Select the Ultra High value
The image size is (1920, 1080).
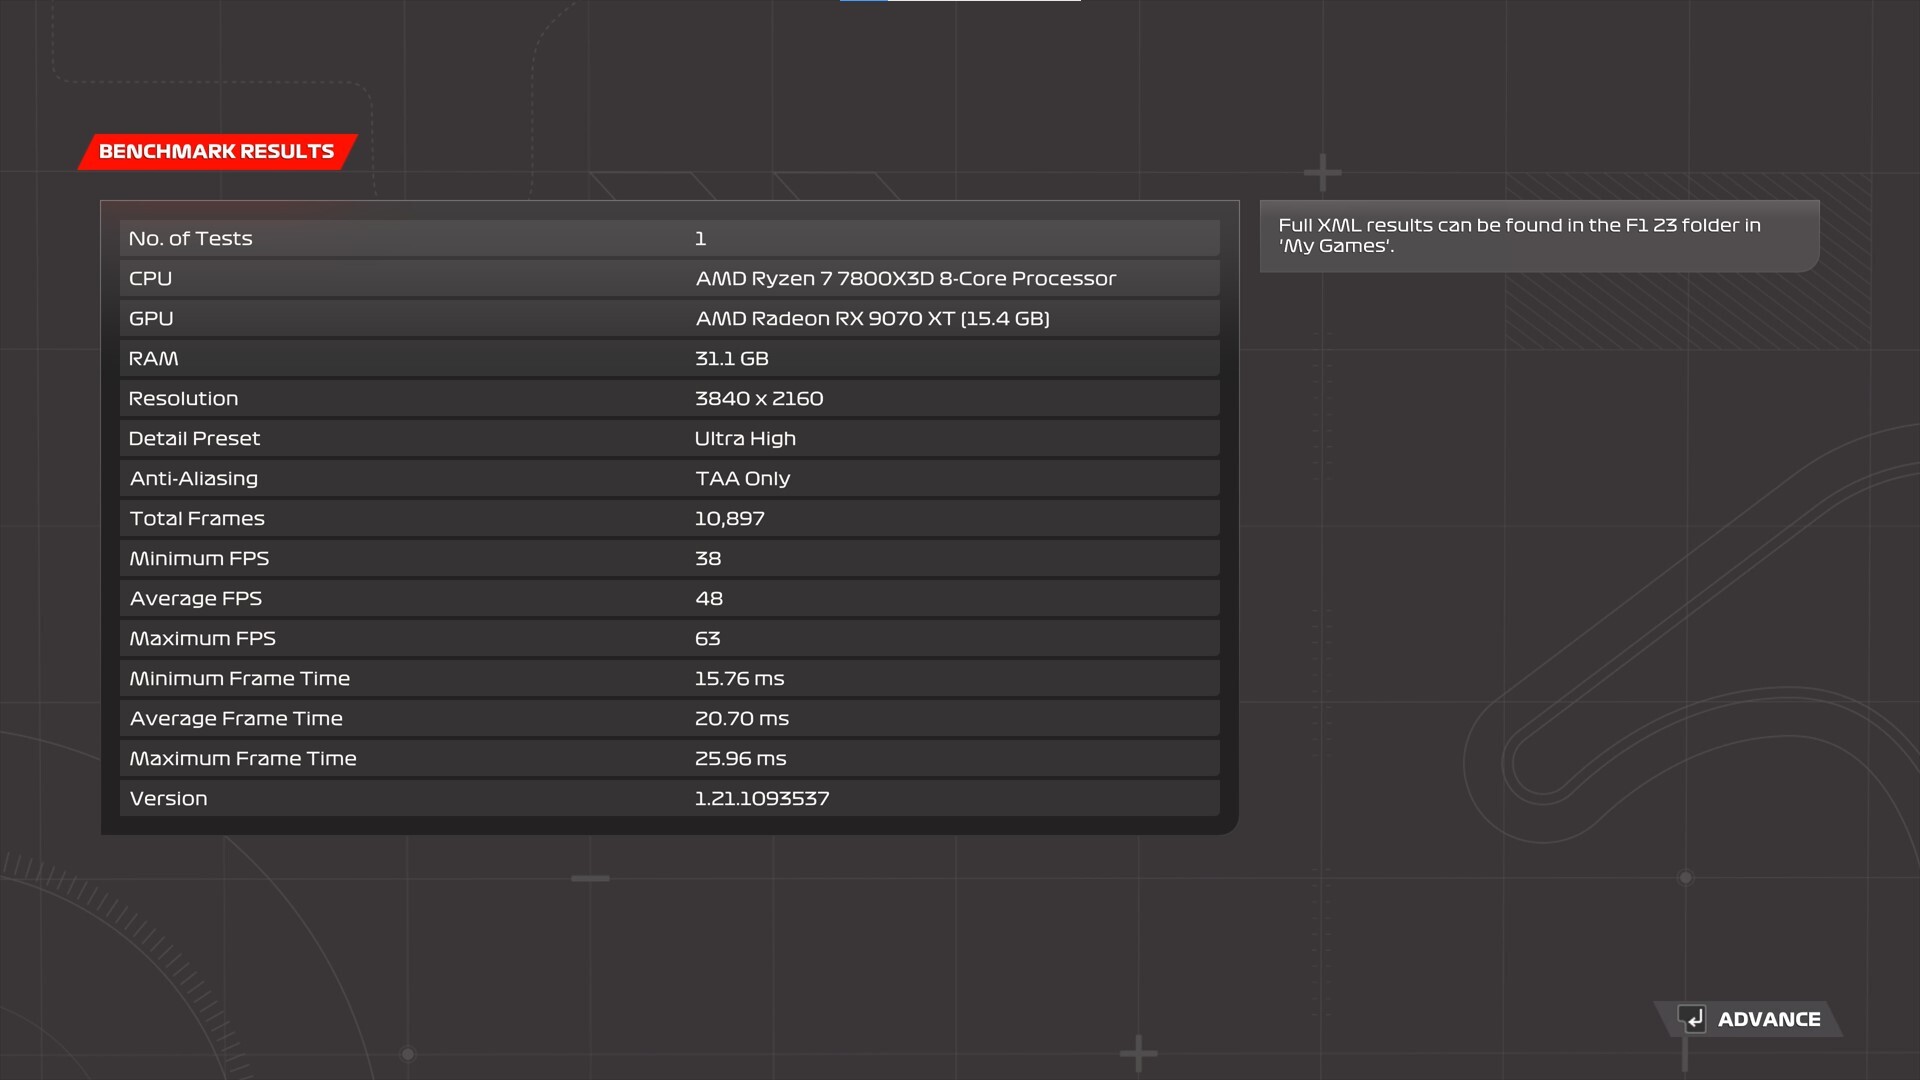pyautogui.click(x=745, y=439)
